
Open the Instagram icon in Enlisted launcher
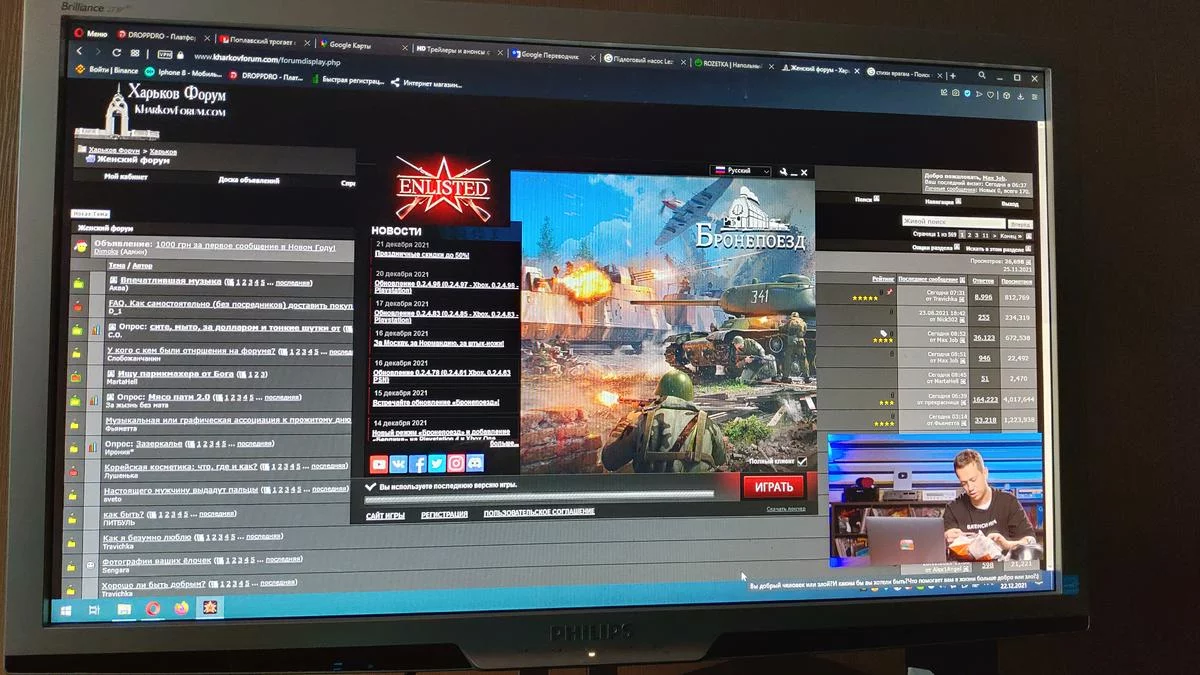455,463
